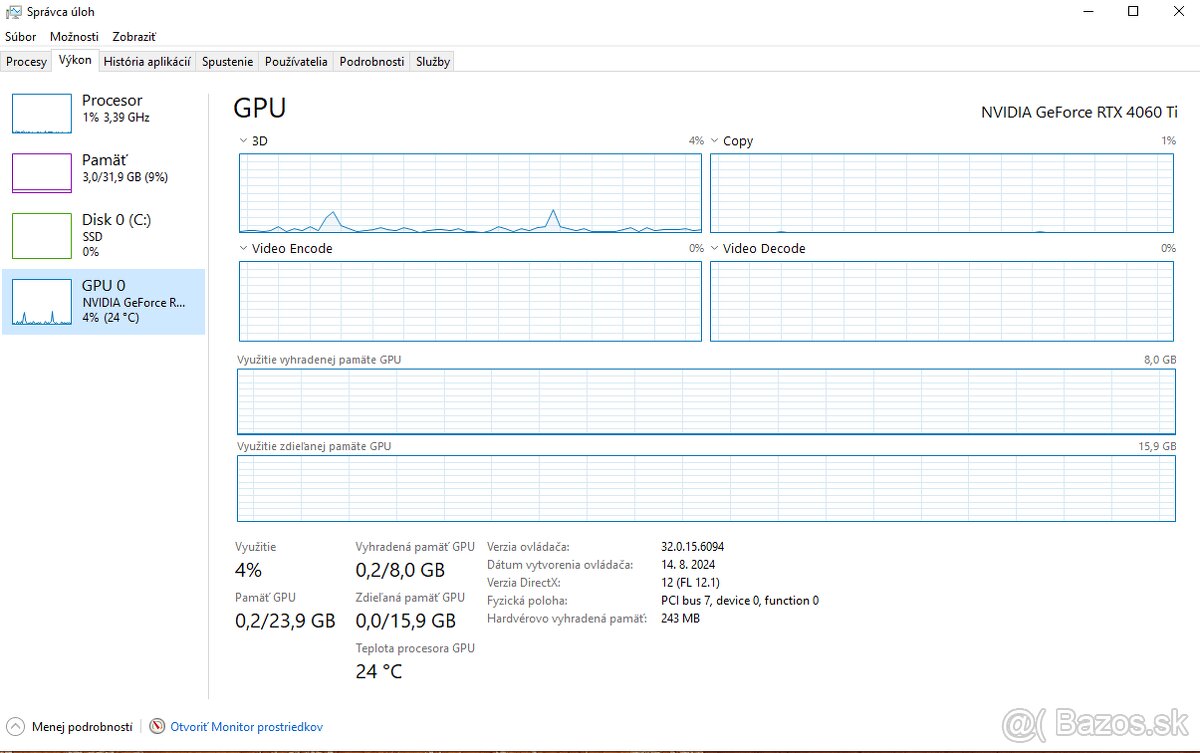Viewport: 1200px width, 753px height.
Task: Click the Menej podrobnosti collapse arrow icon
Action: (x=16, y=727)
